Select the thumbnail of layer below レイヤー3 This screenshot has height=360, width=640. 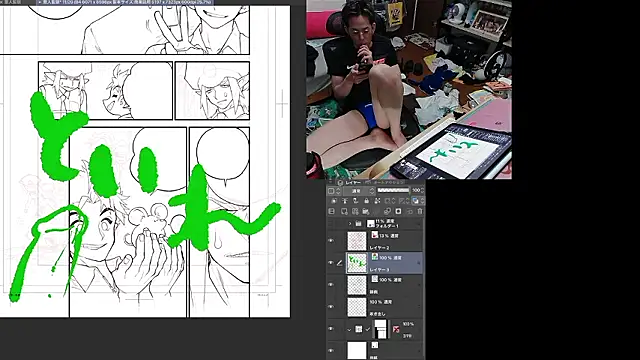(x=357, y=285)
